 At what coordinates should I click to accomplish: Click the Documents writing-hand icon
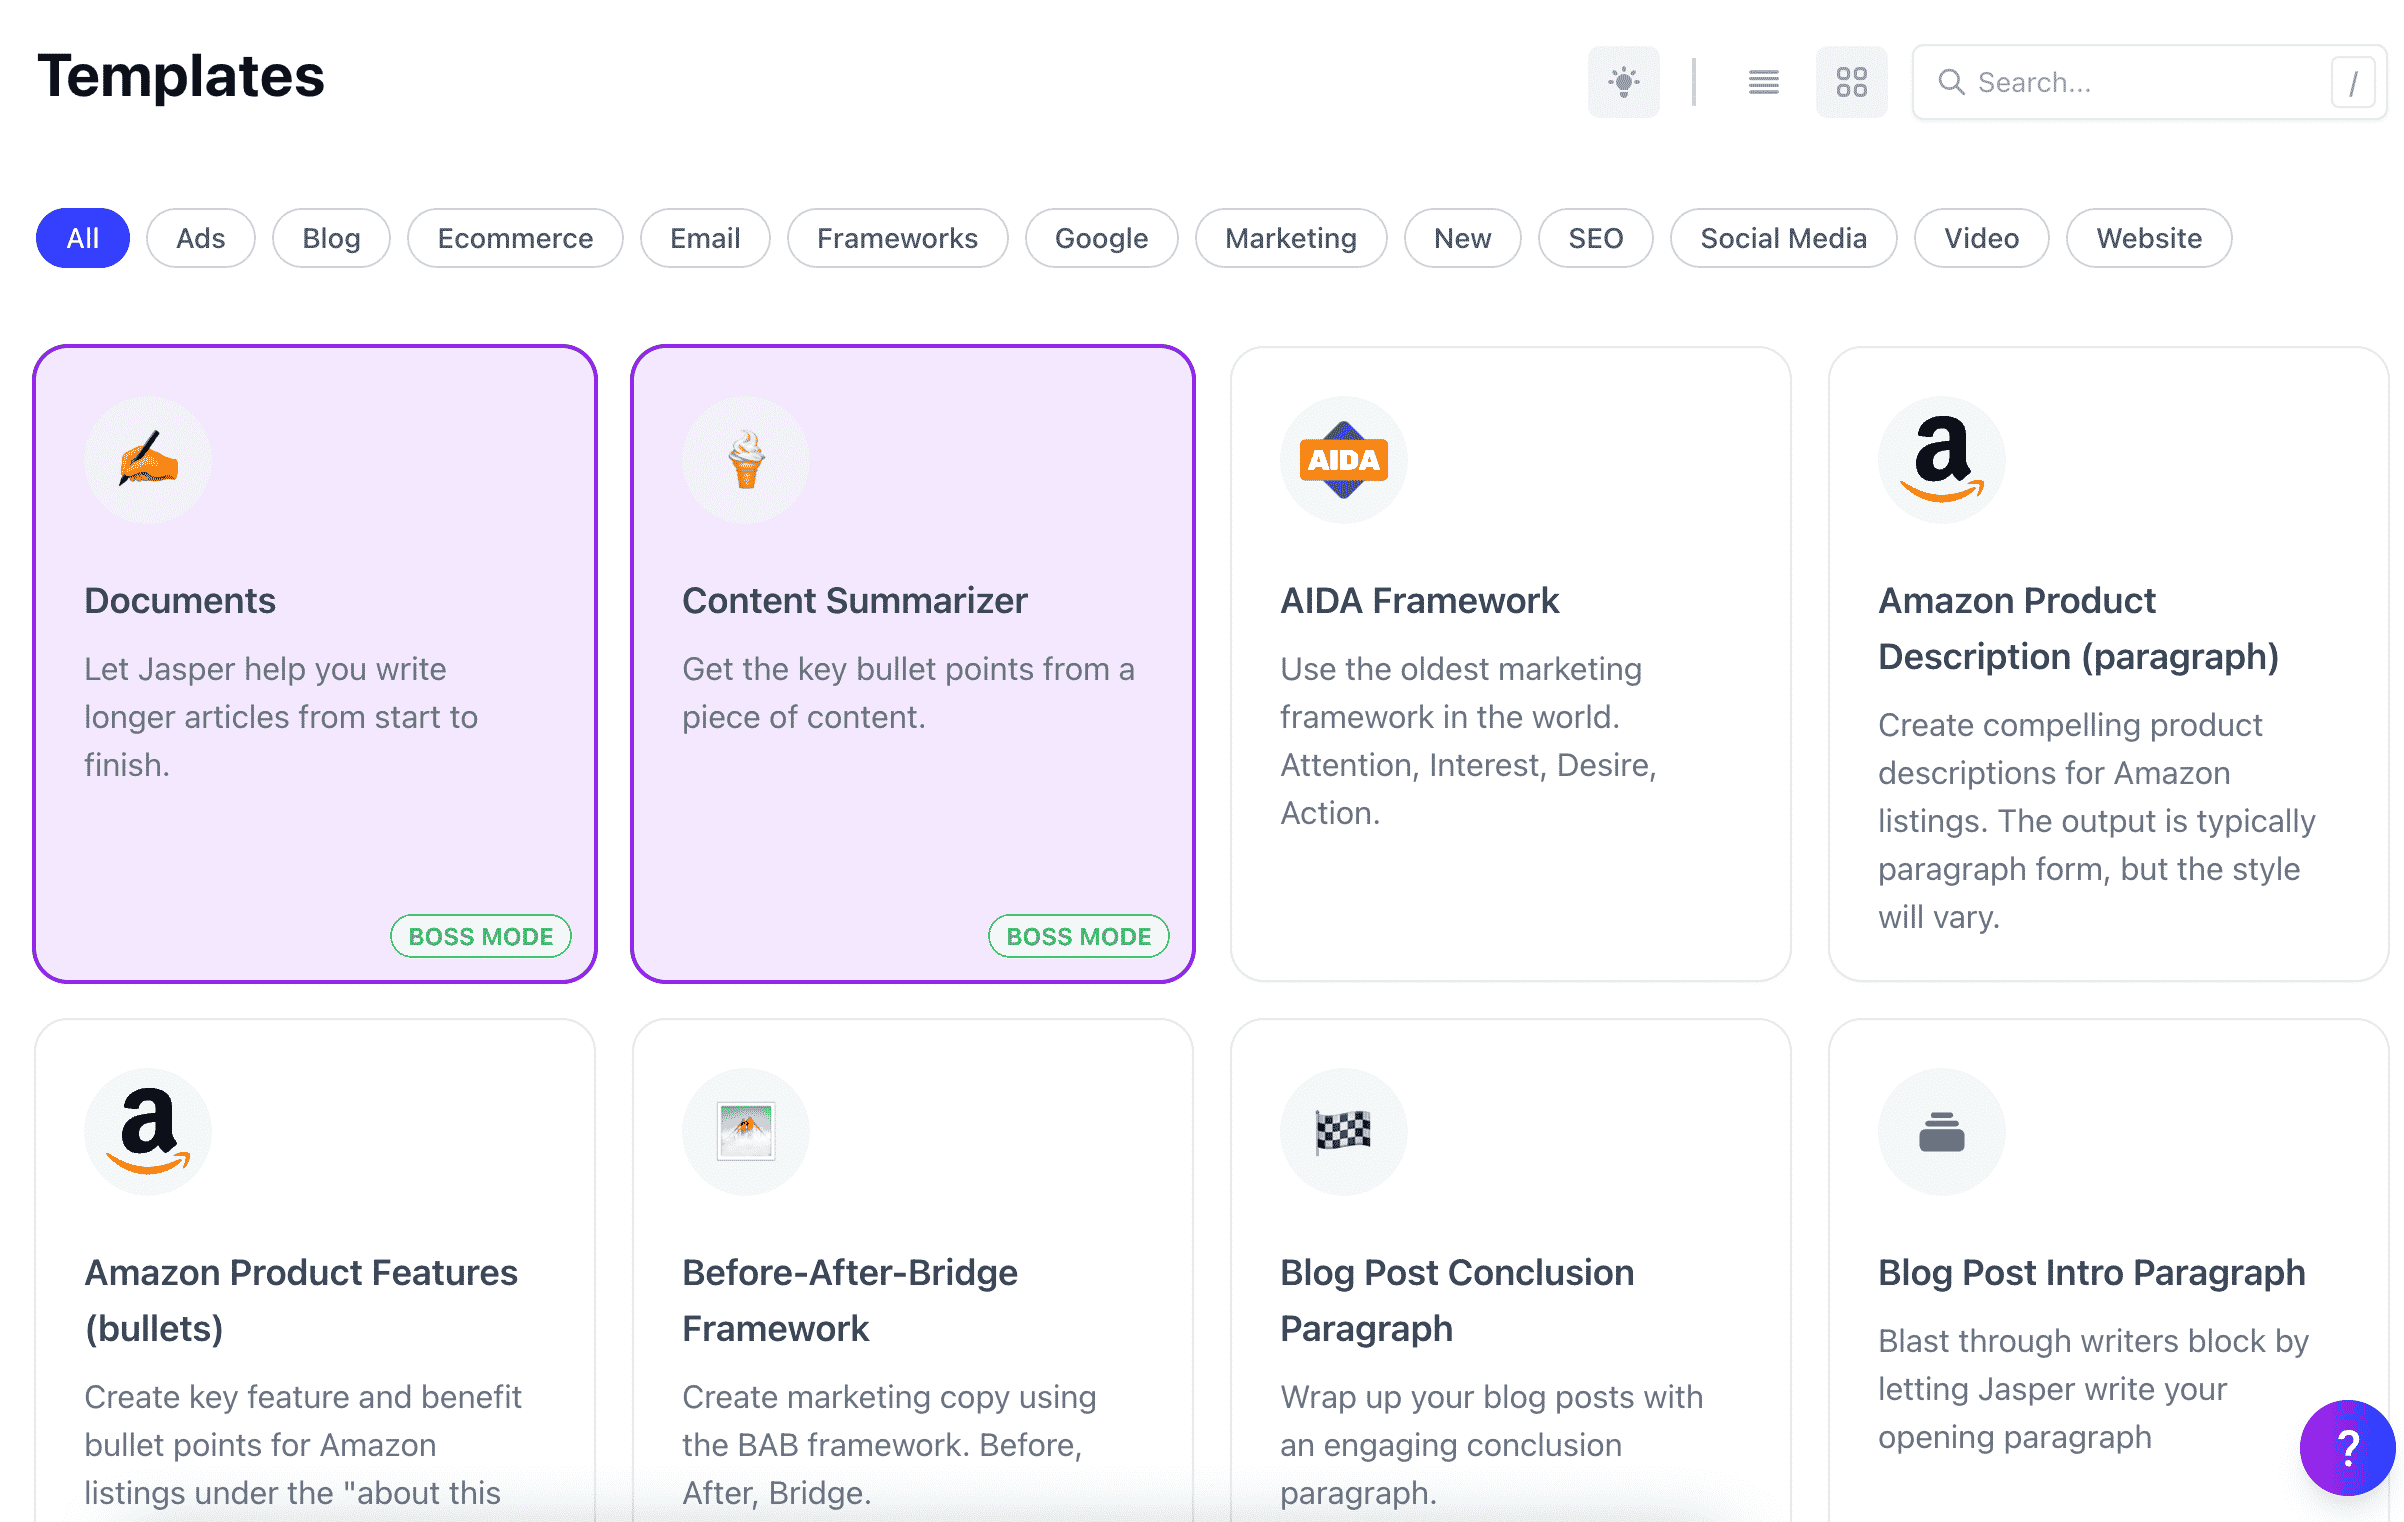(x=148, y=460)
